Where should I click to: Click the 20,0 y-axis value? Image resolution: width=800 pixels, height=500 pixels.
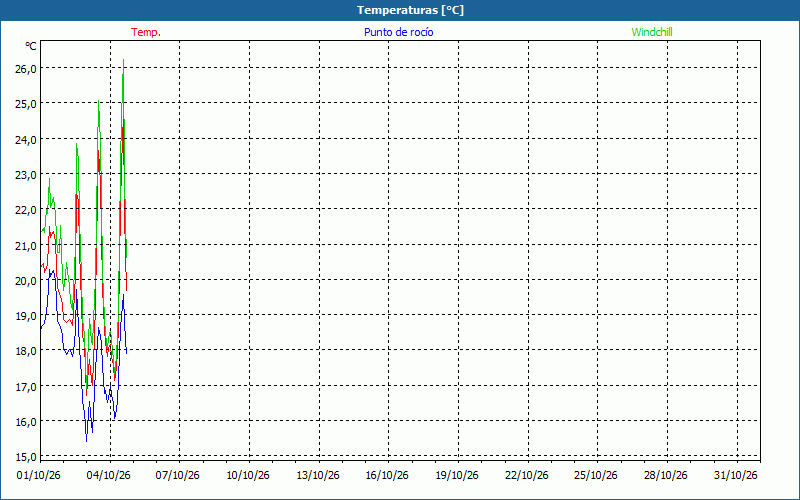(26, 281)
